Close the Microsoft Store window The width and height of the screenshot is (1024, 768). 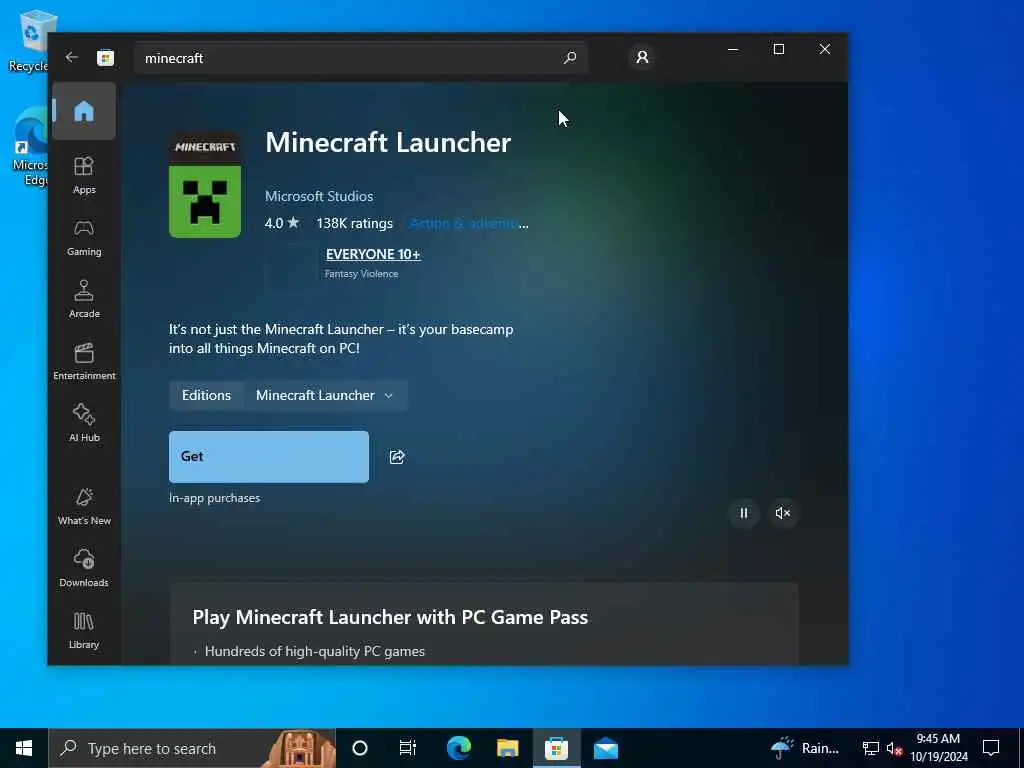pos(825,50)
